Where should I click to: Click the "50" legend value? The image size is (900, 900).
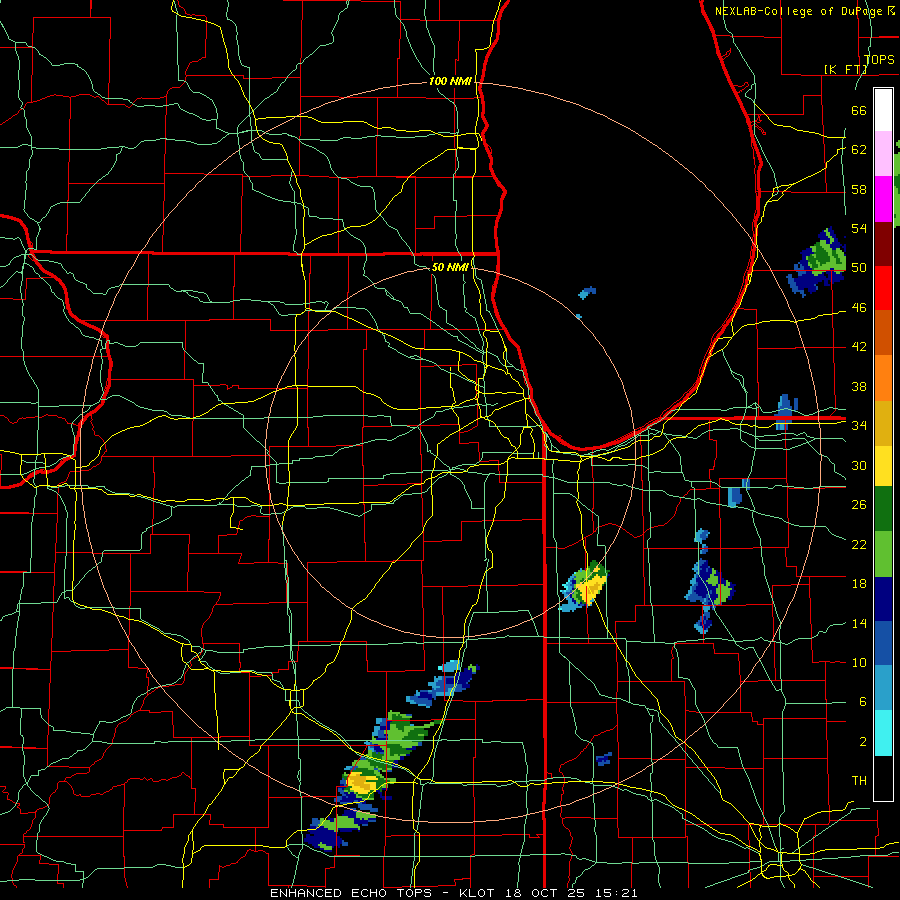[859, 267]
